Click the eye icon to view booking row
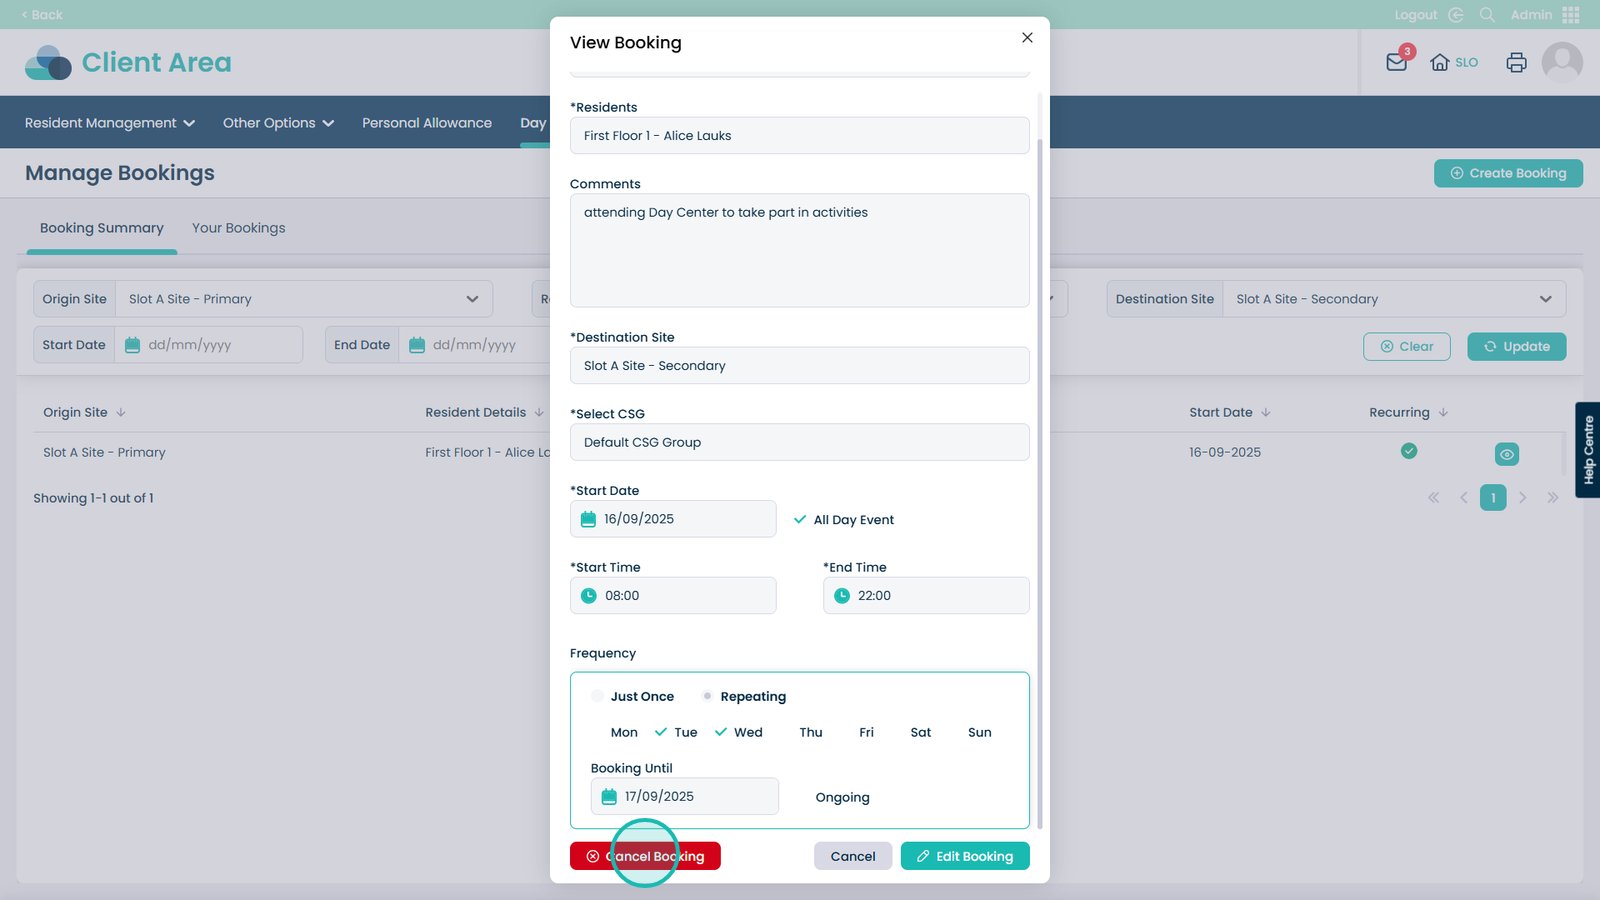 point(1507,454)
